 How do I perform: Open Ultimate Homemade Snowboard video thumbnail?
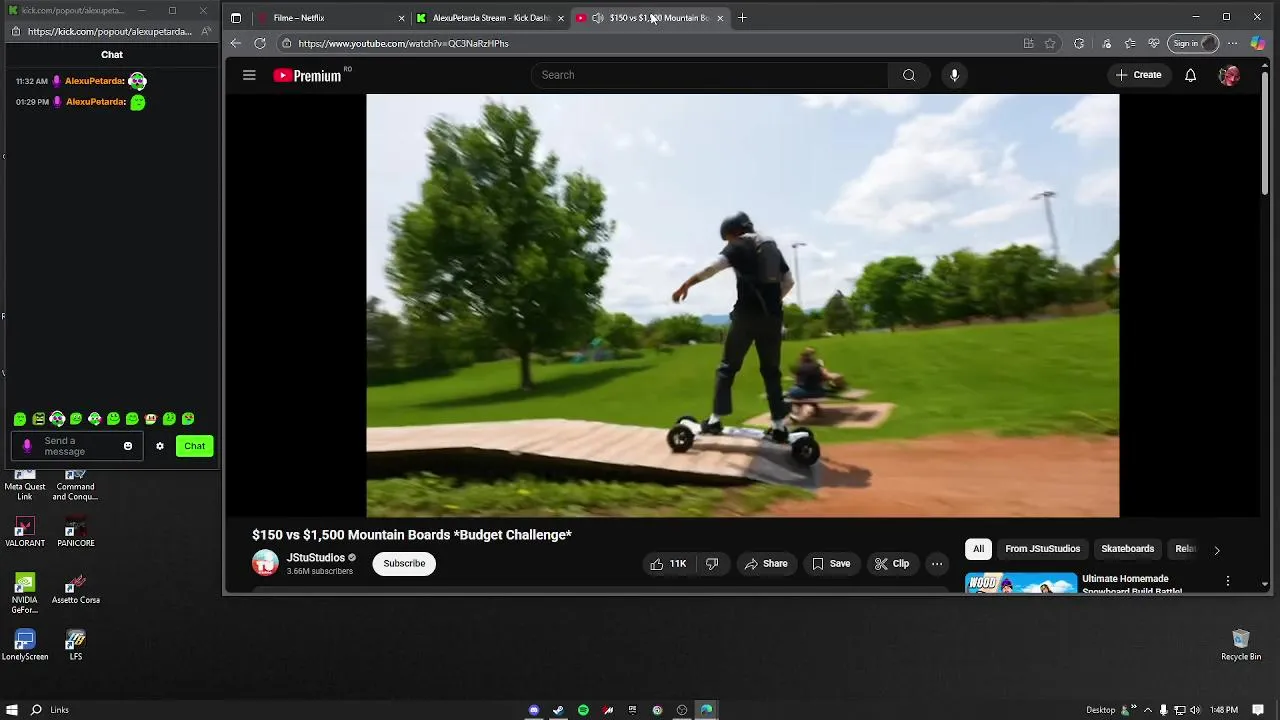click(1021, 583)
